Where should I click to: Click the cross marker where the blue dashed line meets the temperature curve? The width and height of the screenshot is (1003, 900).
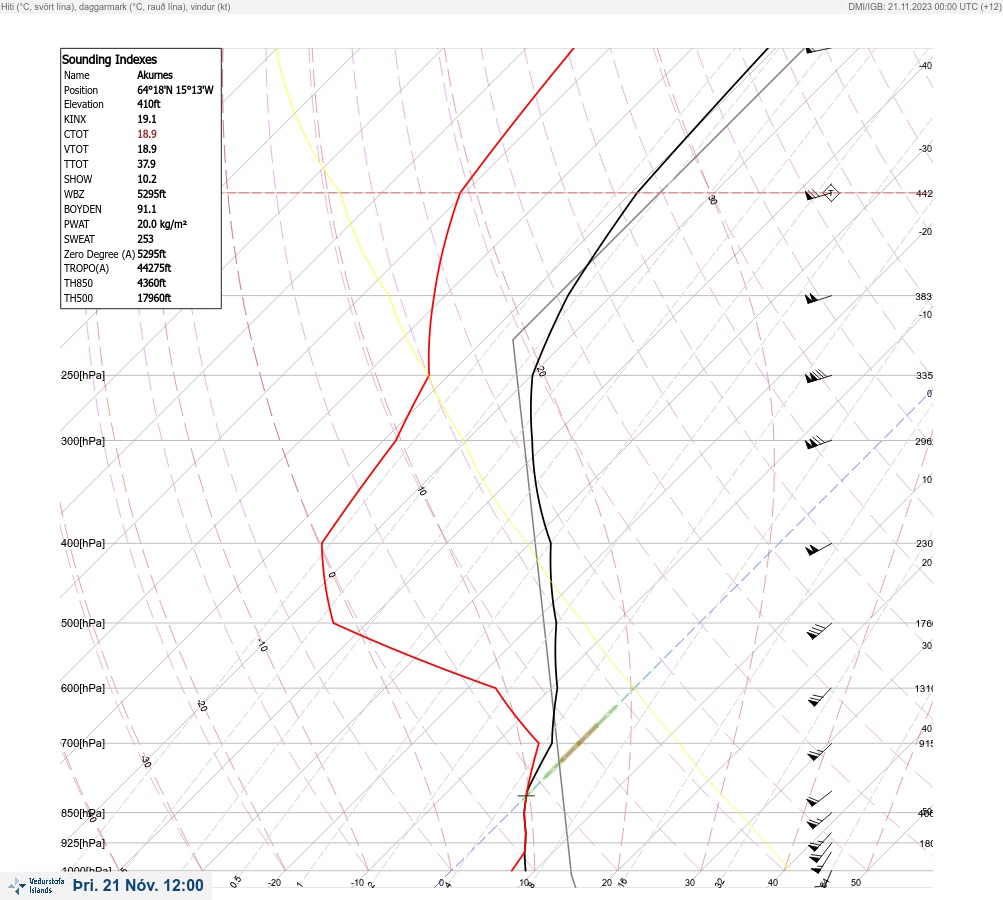click(526, 795)
